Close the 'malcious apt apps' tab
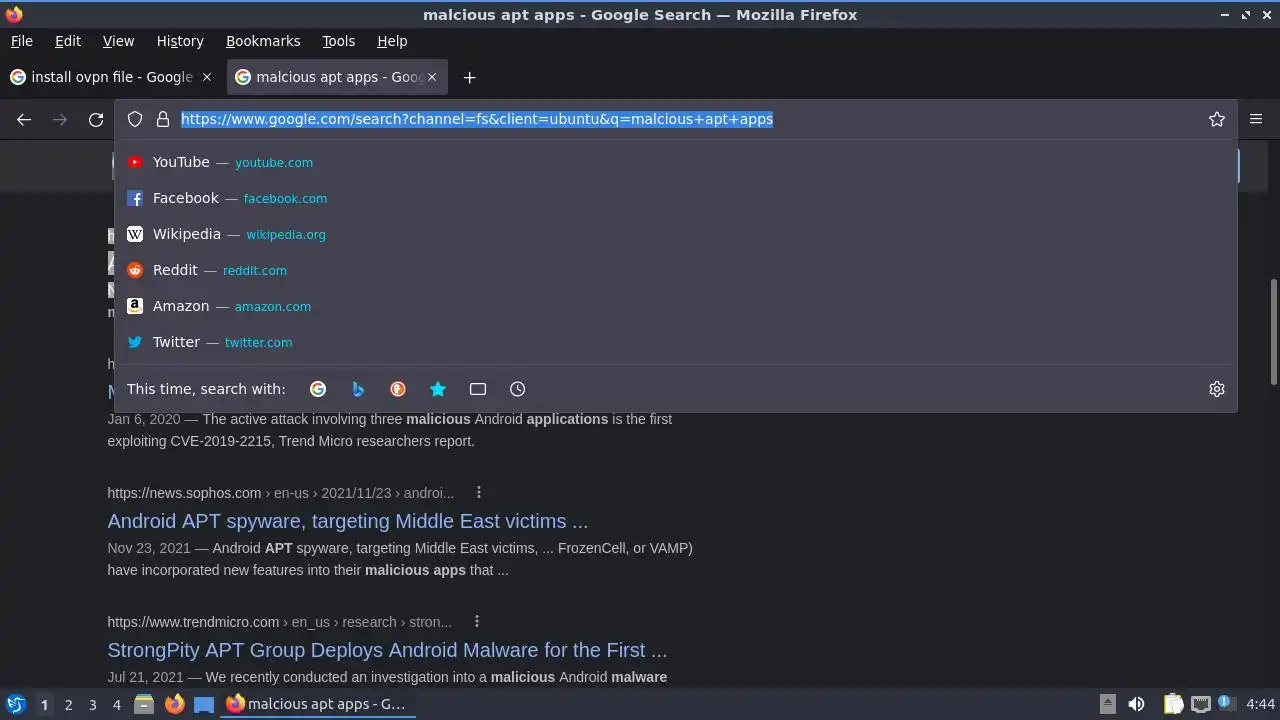The height and width of the screenshot is (720, 1280). pos(432,77)
